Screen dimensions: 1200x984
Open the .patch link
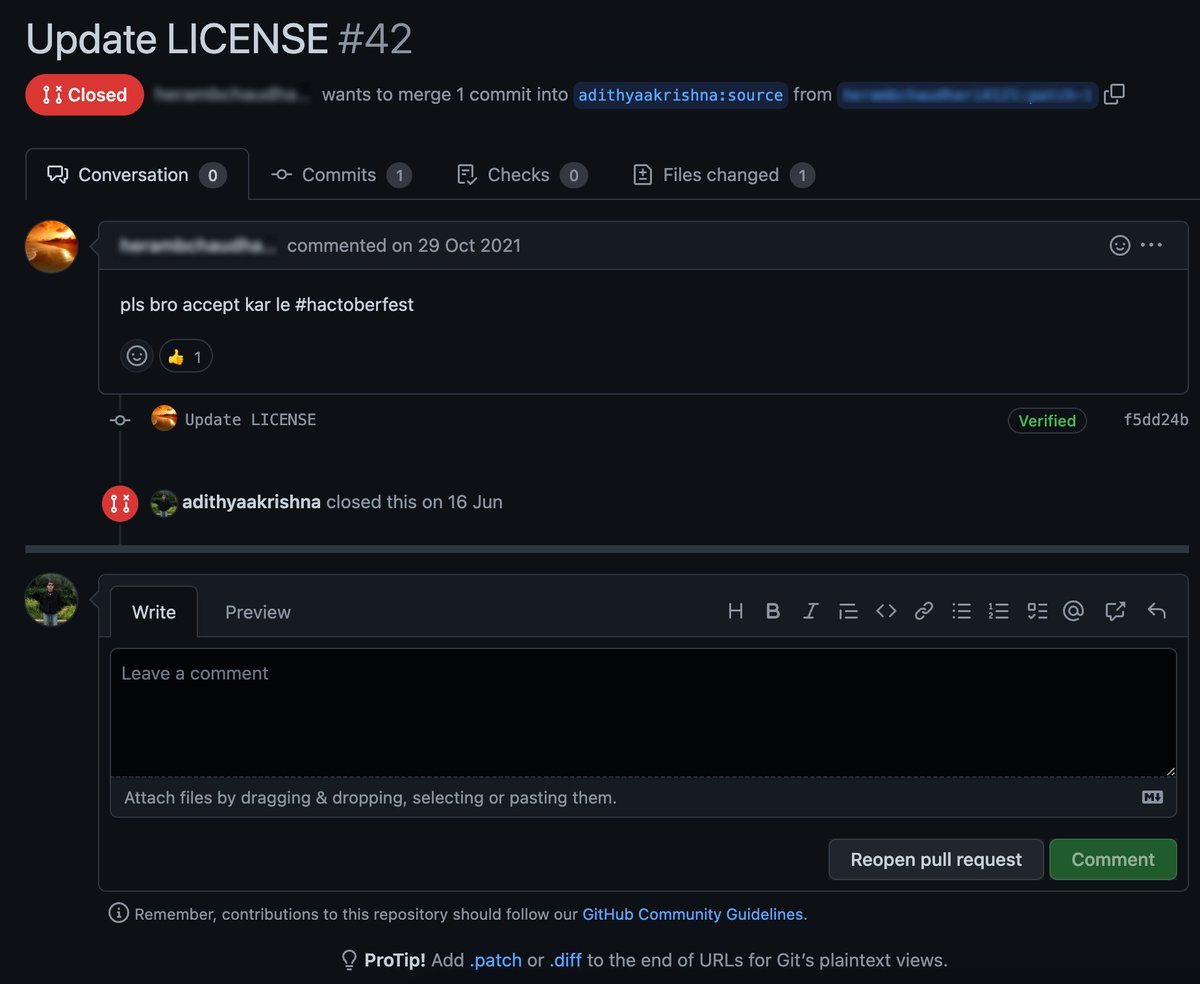coord(495,960)
